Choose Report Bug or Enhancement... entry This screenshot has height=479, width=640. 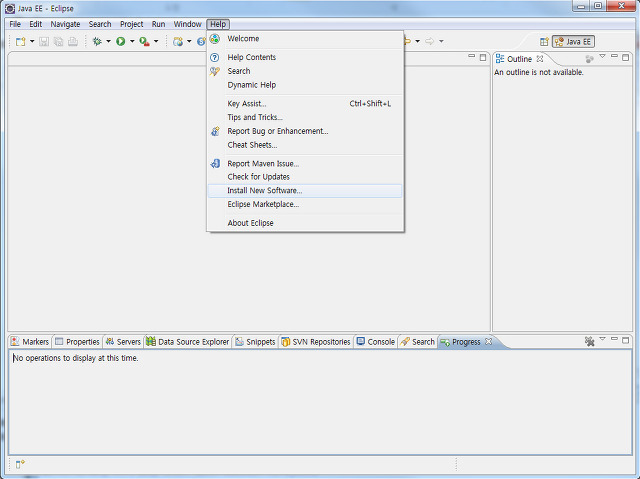pyautogui.click(x=305, y=131)
